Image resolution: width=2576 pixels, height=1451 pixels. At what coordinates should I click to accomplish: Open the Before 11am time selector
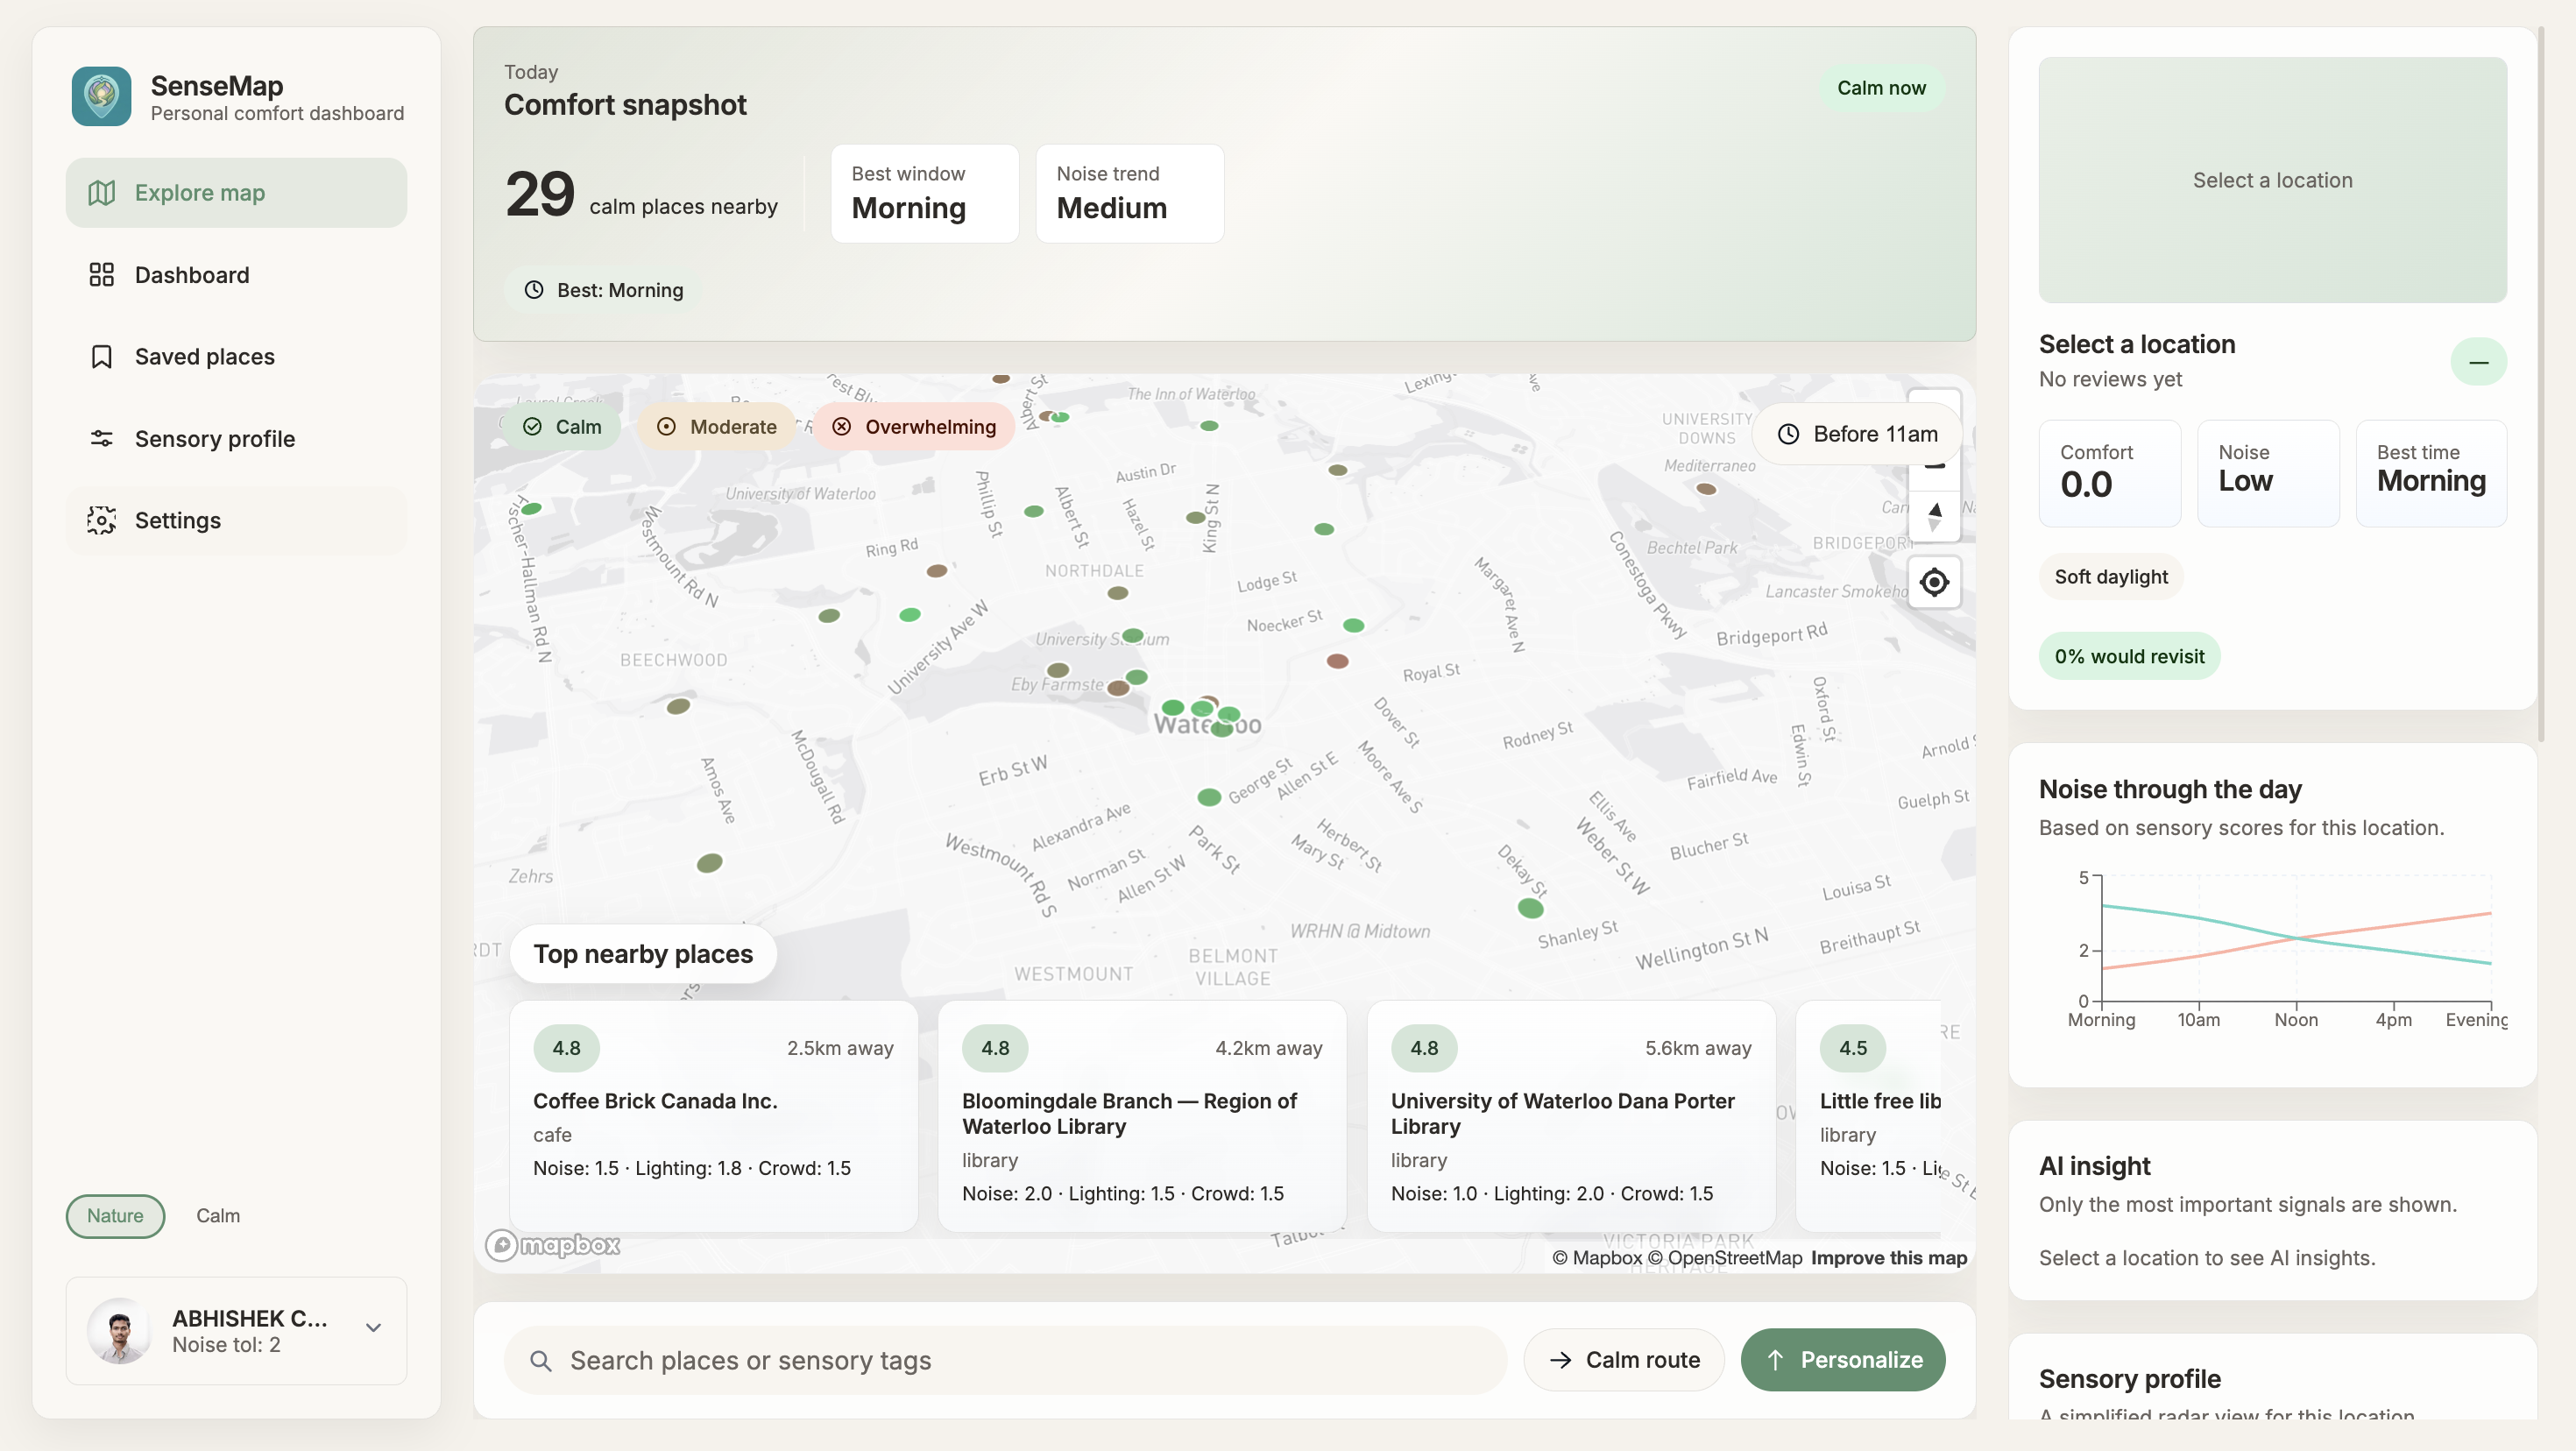click(x=1857, y=434)
